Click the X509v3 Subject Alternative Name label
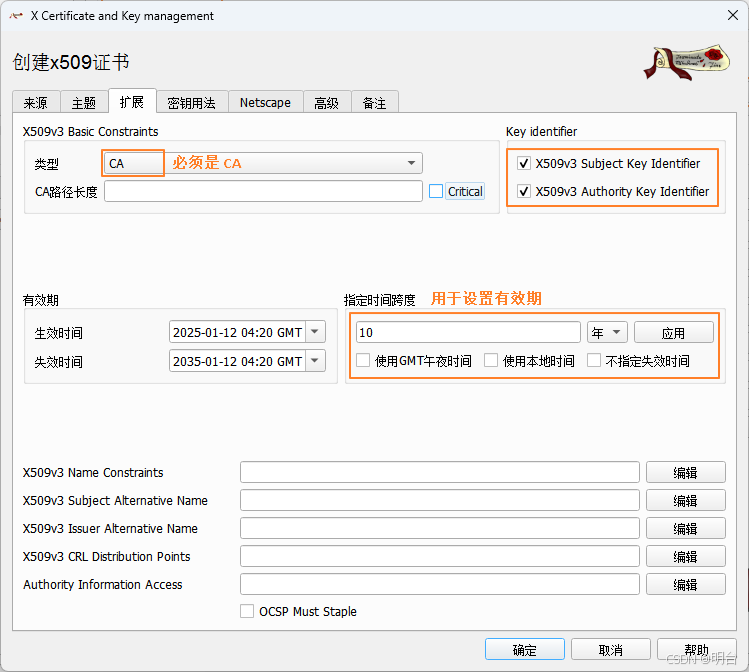Viewport: 749px width, 672px height. [x=115, y=501]
